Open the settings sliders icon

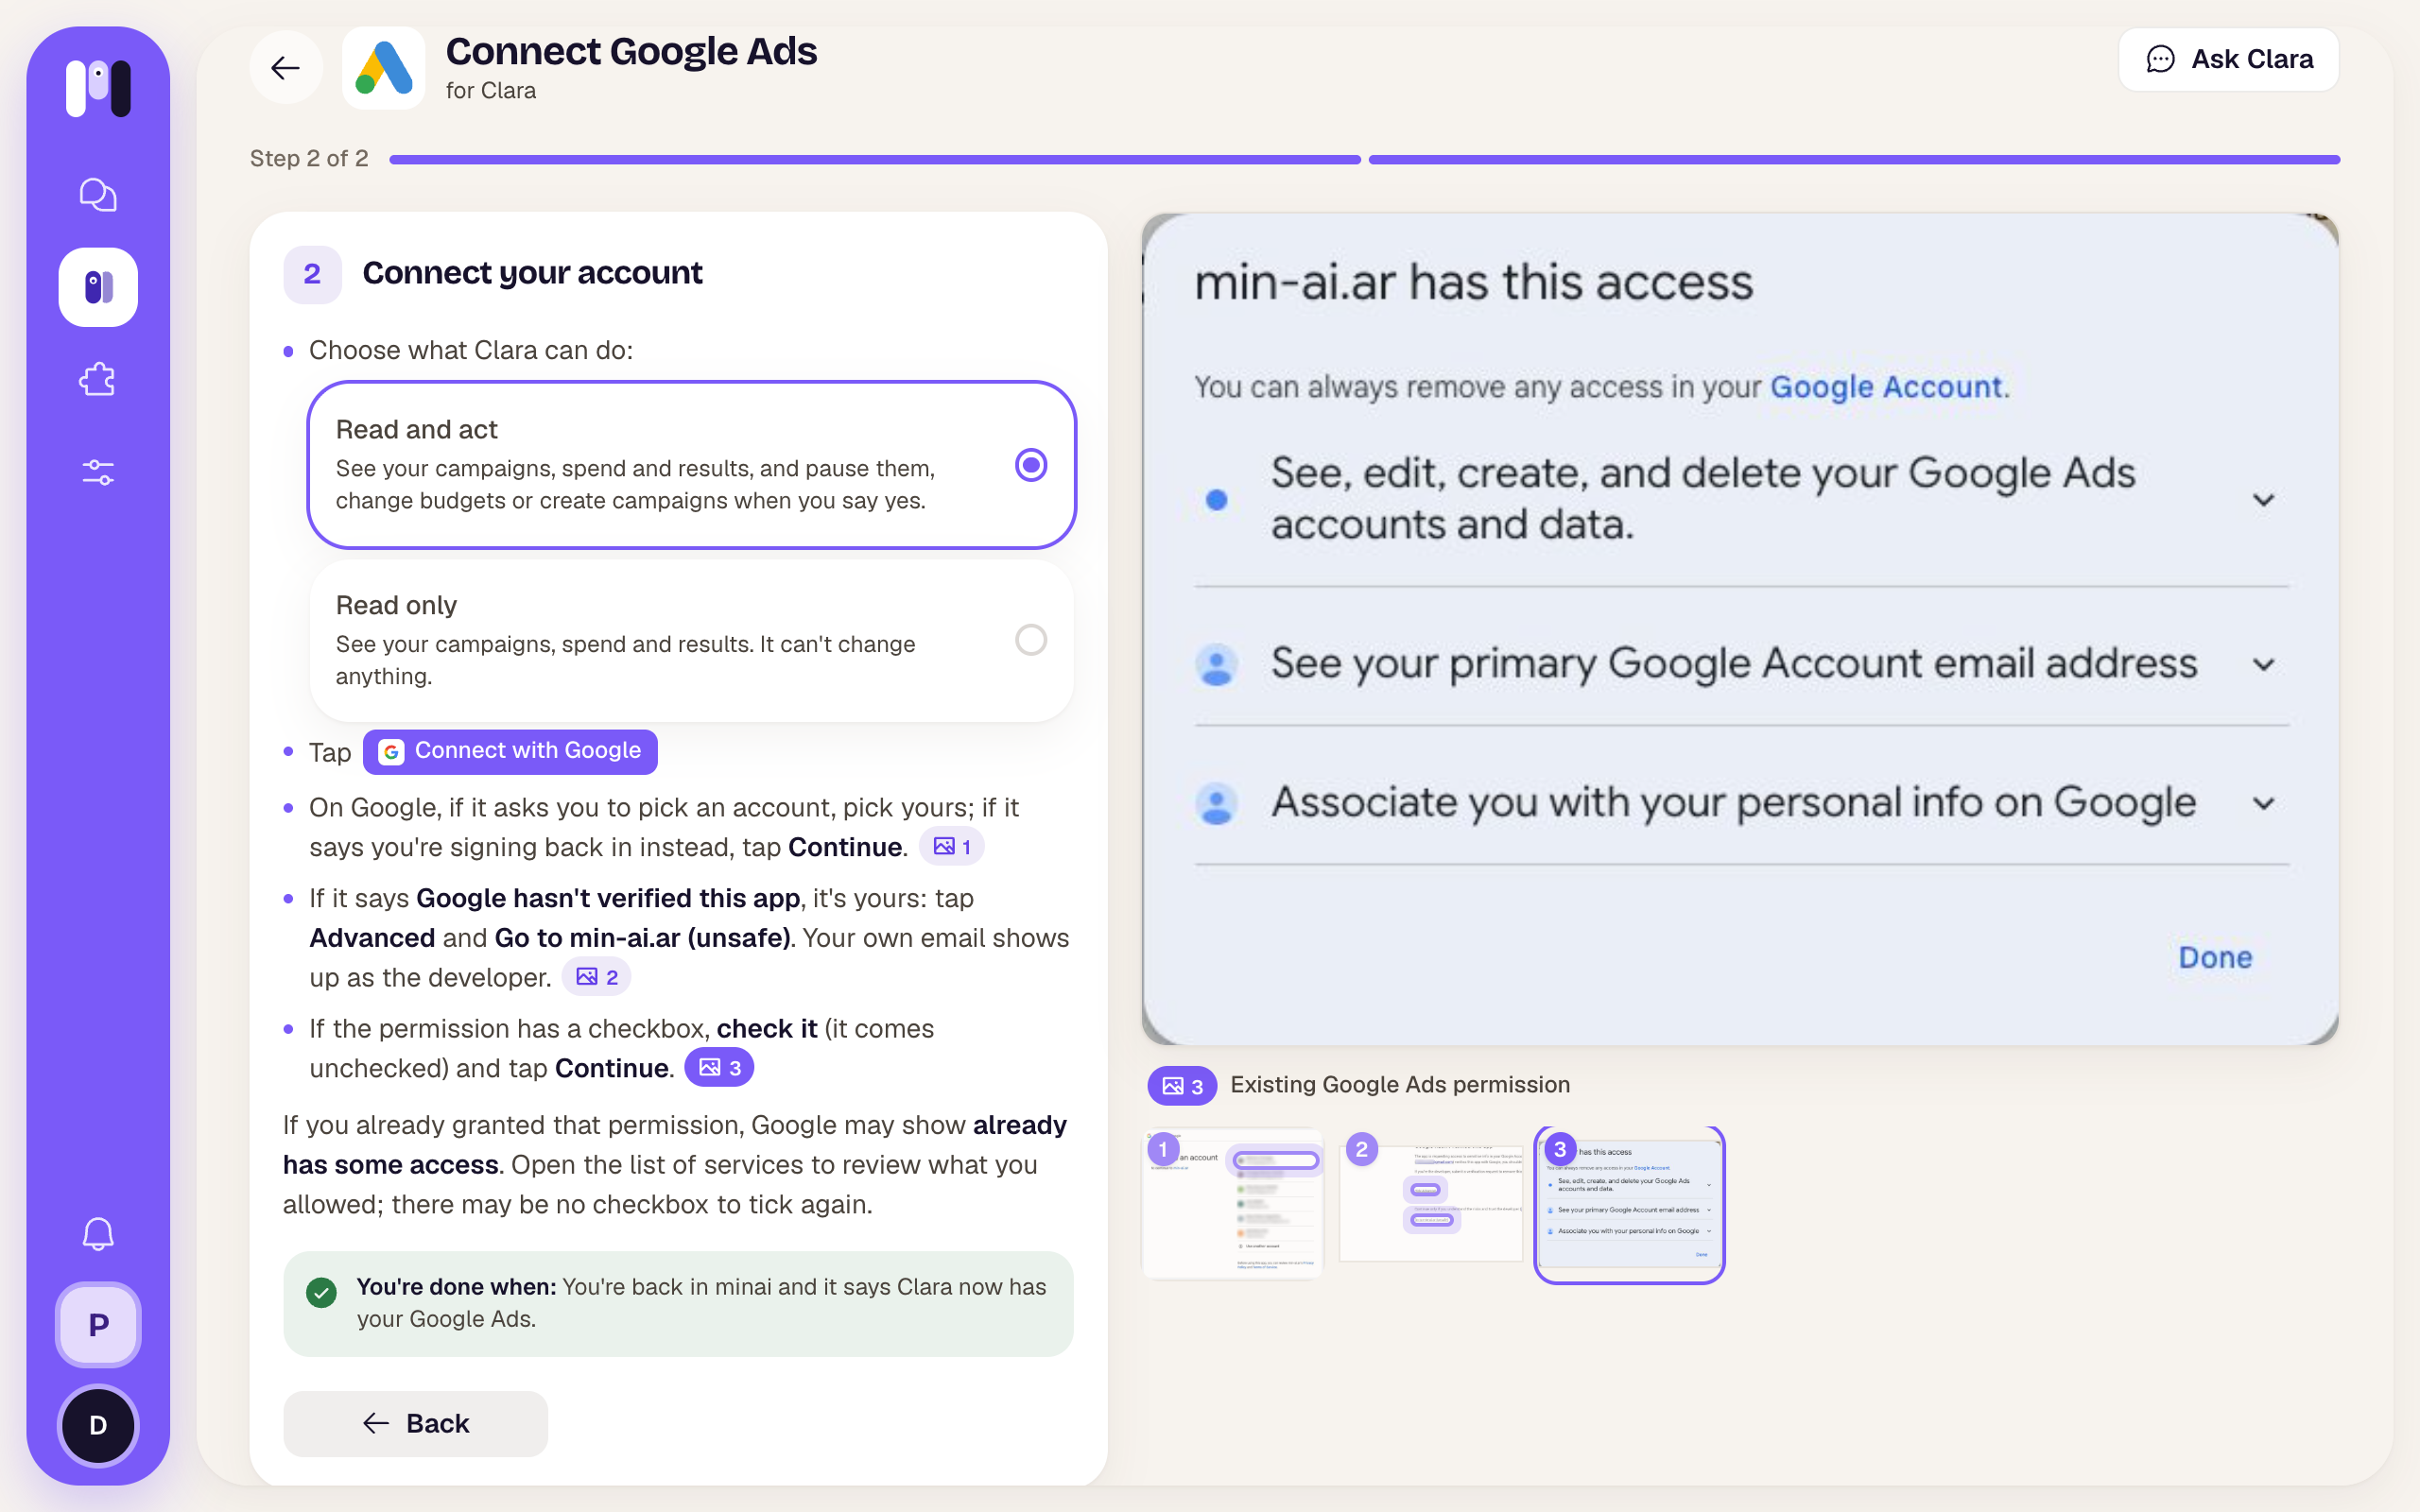pos(98,472)
